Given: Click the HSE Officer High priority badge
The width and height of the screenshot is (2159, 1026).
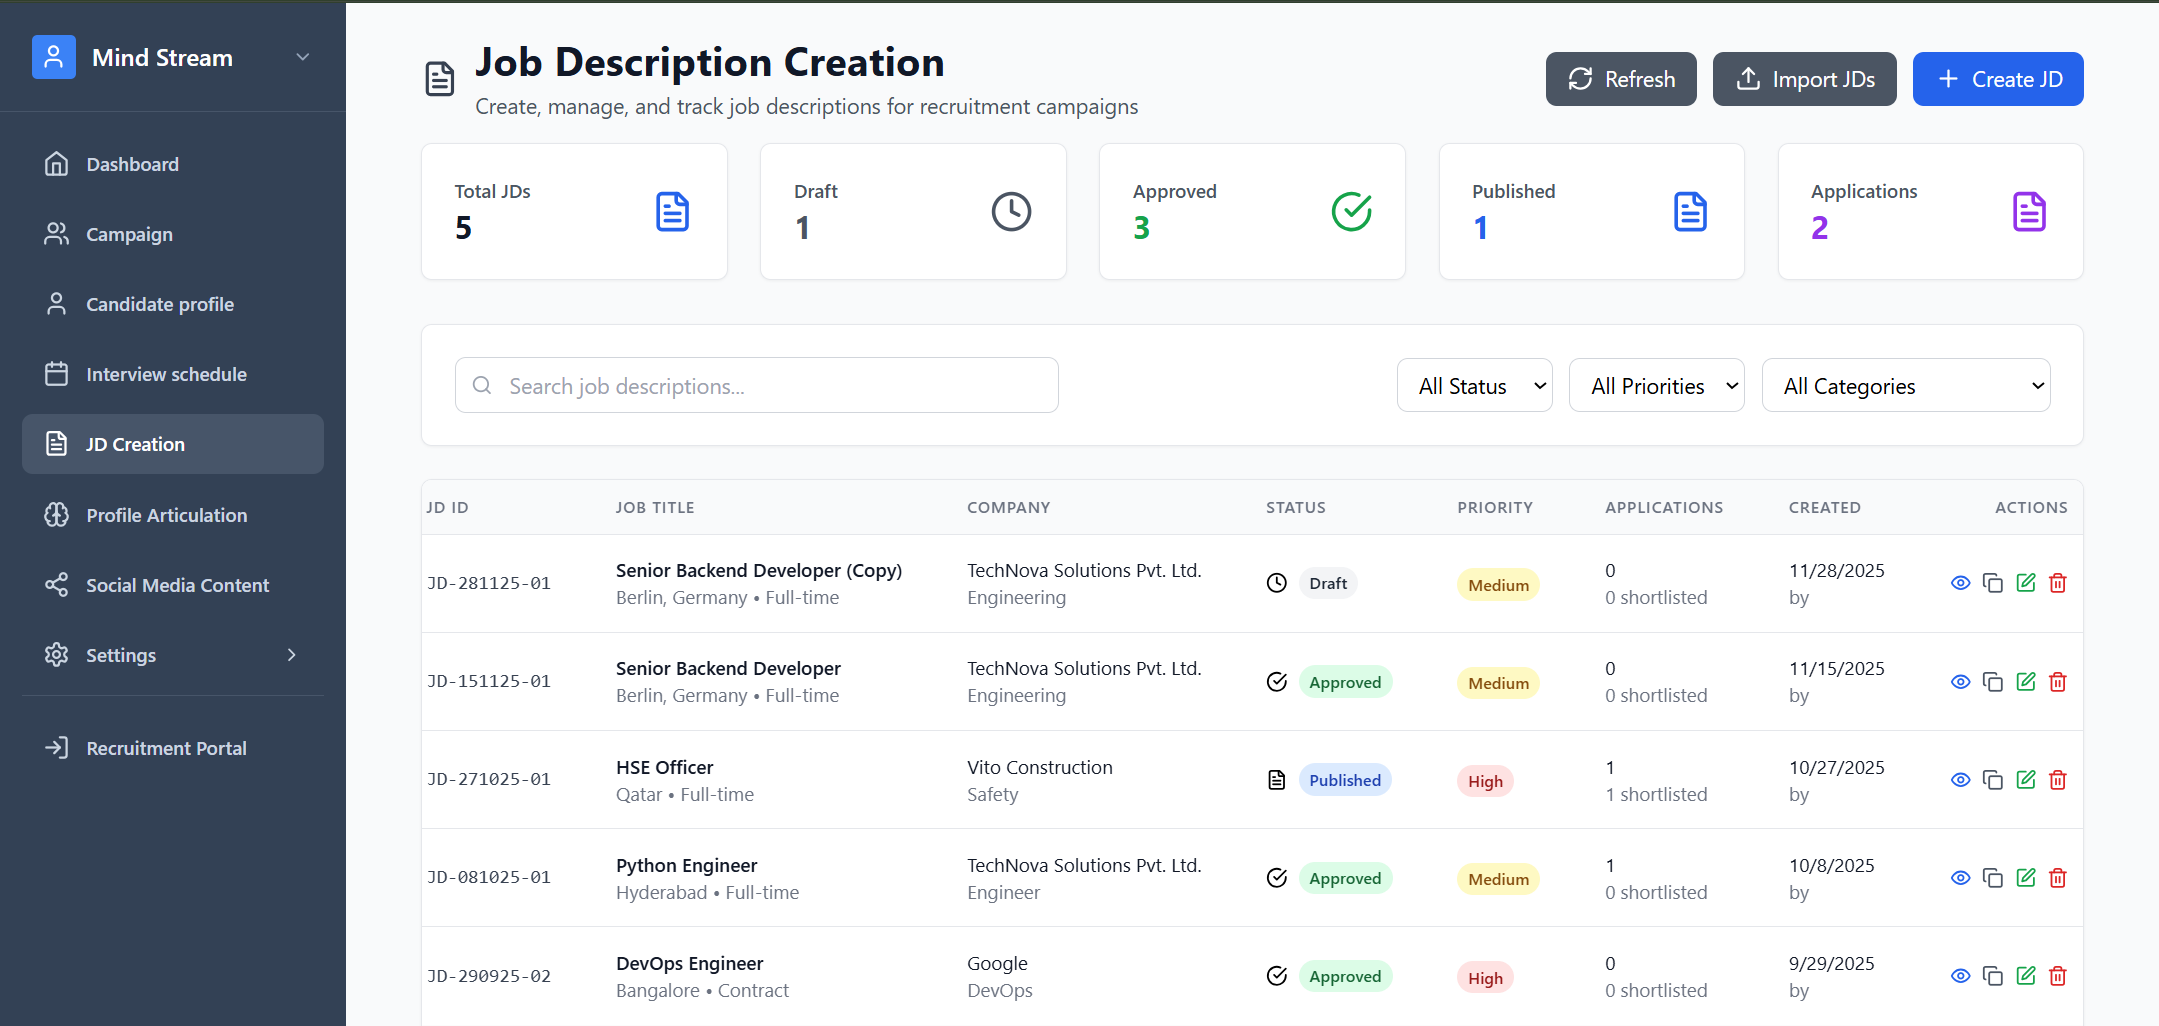Looking at the screenshot, I should point(1485,781).
